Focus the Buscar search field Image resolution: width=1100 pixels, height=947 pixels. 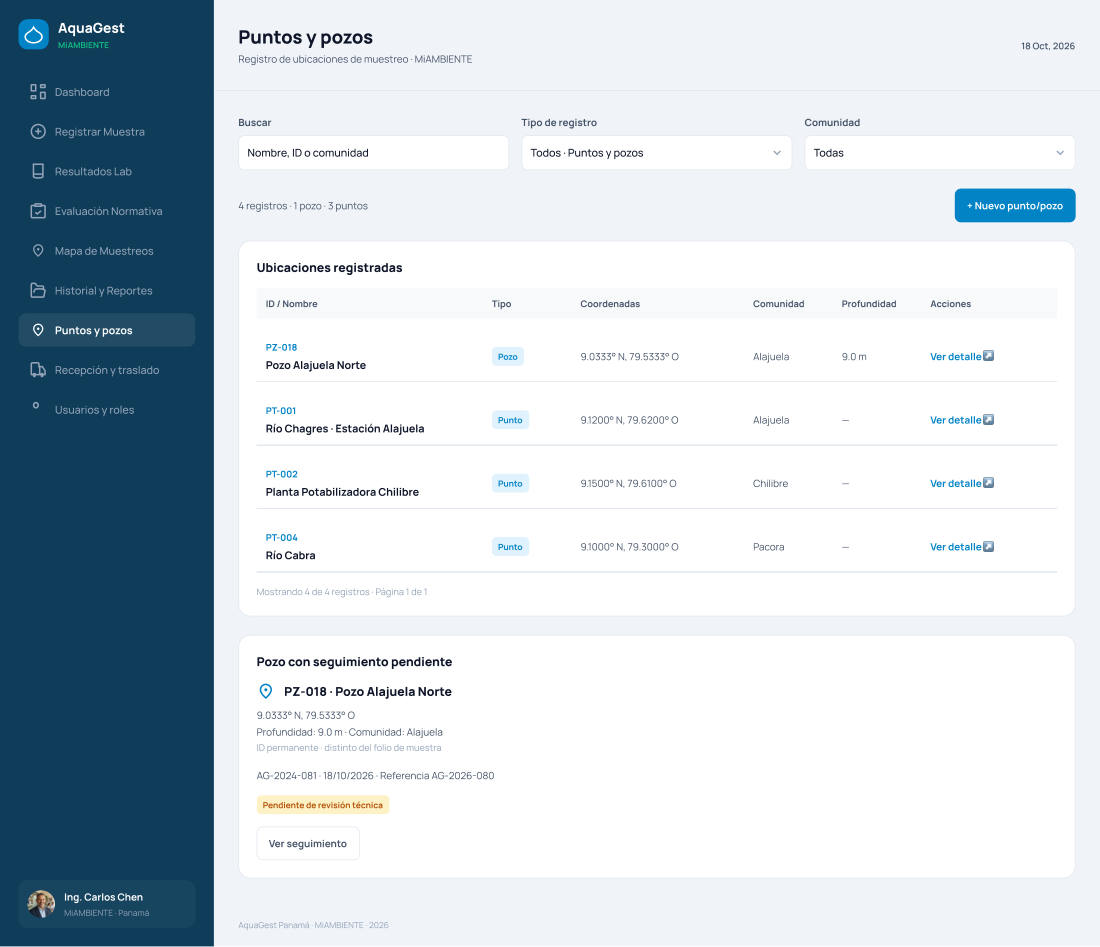(x=373, y=153)
